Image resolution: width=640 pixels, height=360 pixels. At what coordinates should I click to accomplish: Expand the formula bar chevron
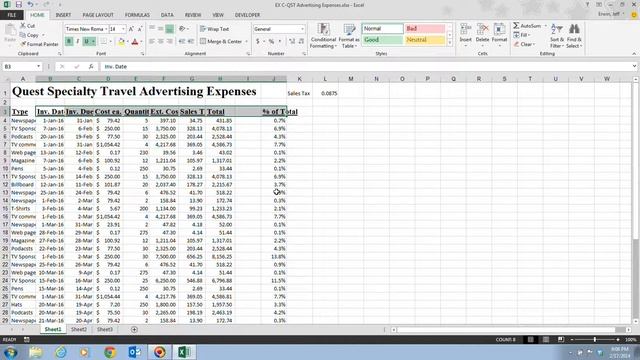click(x=634, y=66)
